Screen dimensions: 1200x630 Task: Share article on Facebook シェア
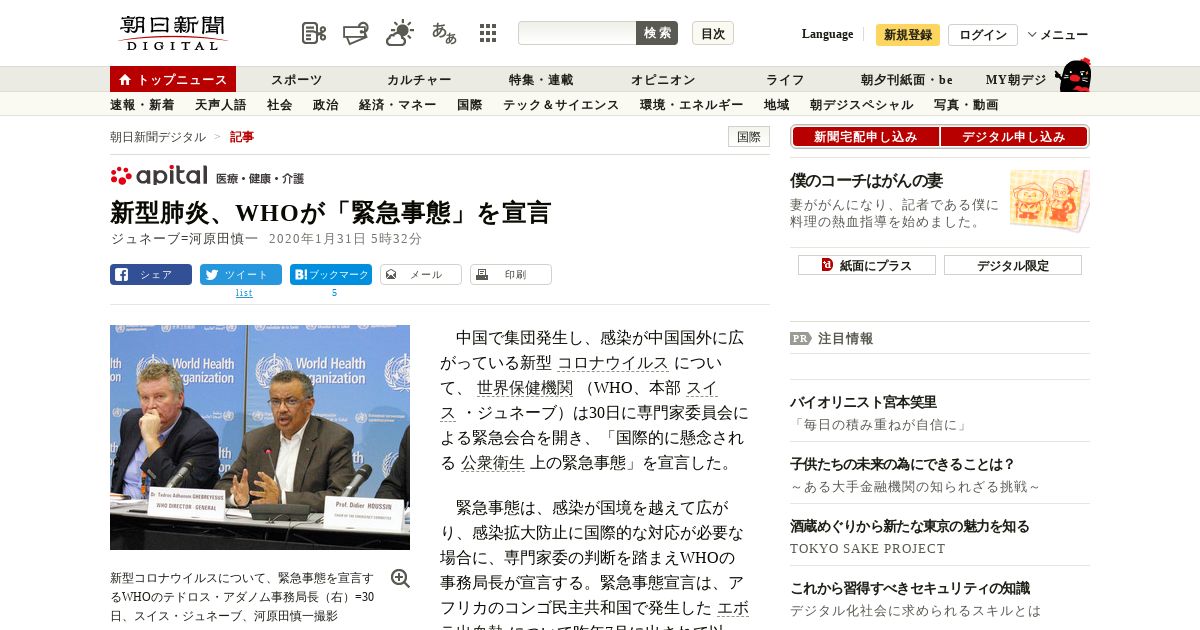[x=151, y=274]
